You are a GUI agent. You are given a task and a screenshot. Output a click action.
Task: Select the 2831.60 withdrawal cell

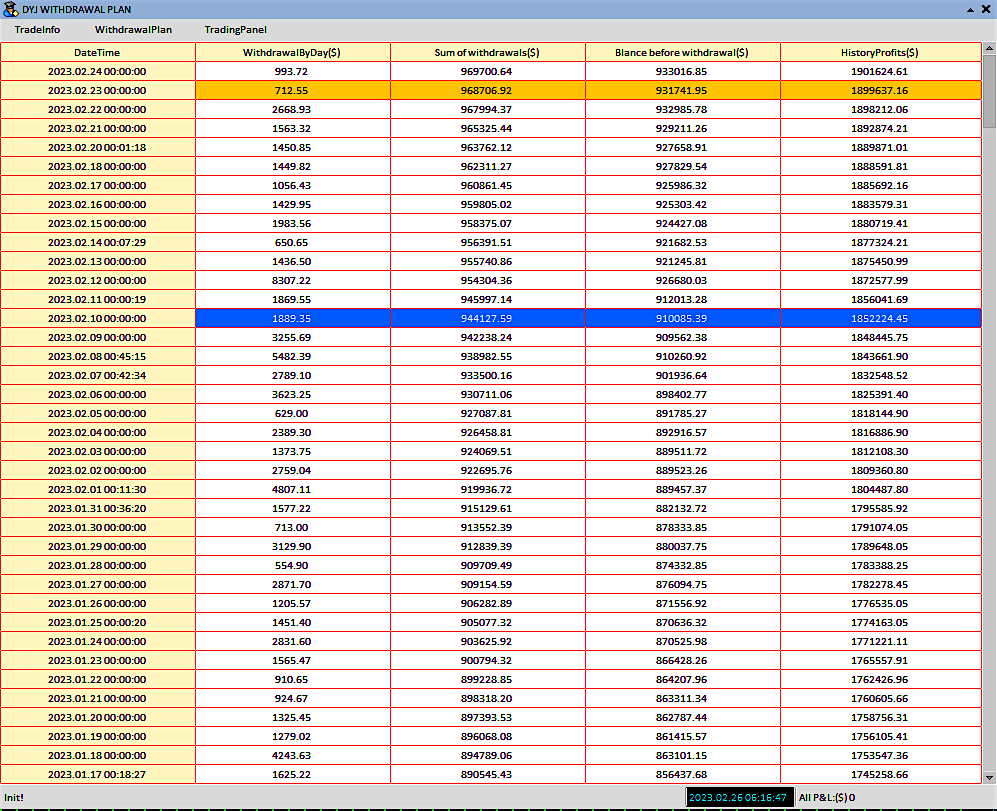tap(292, 641)
